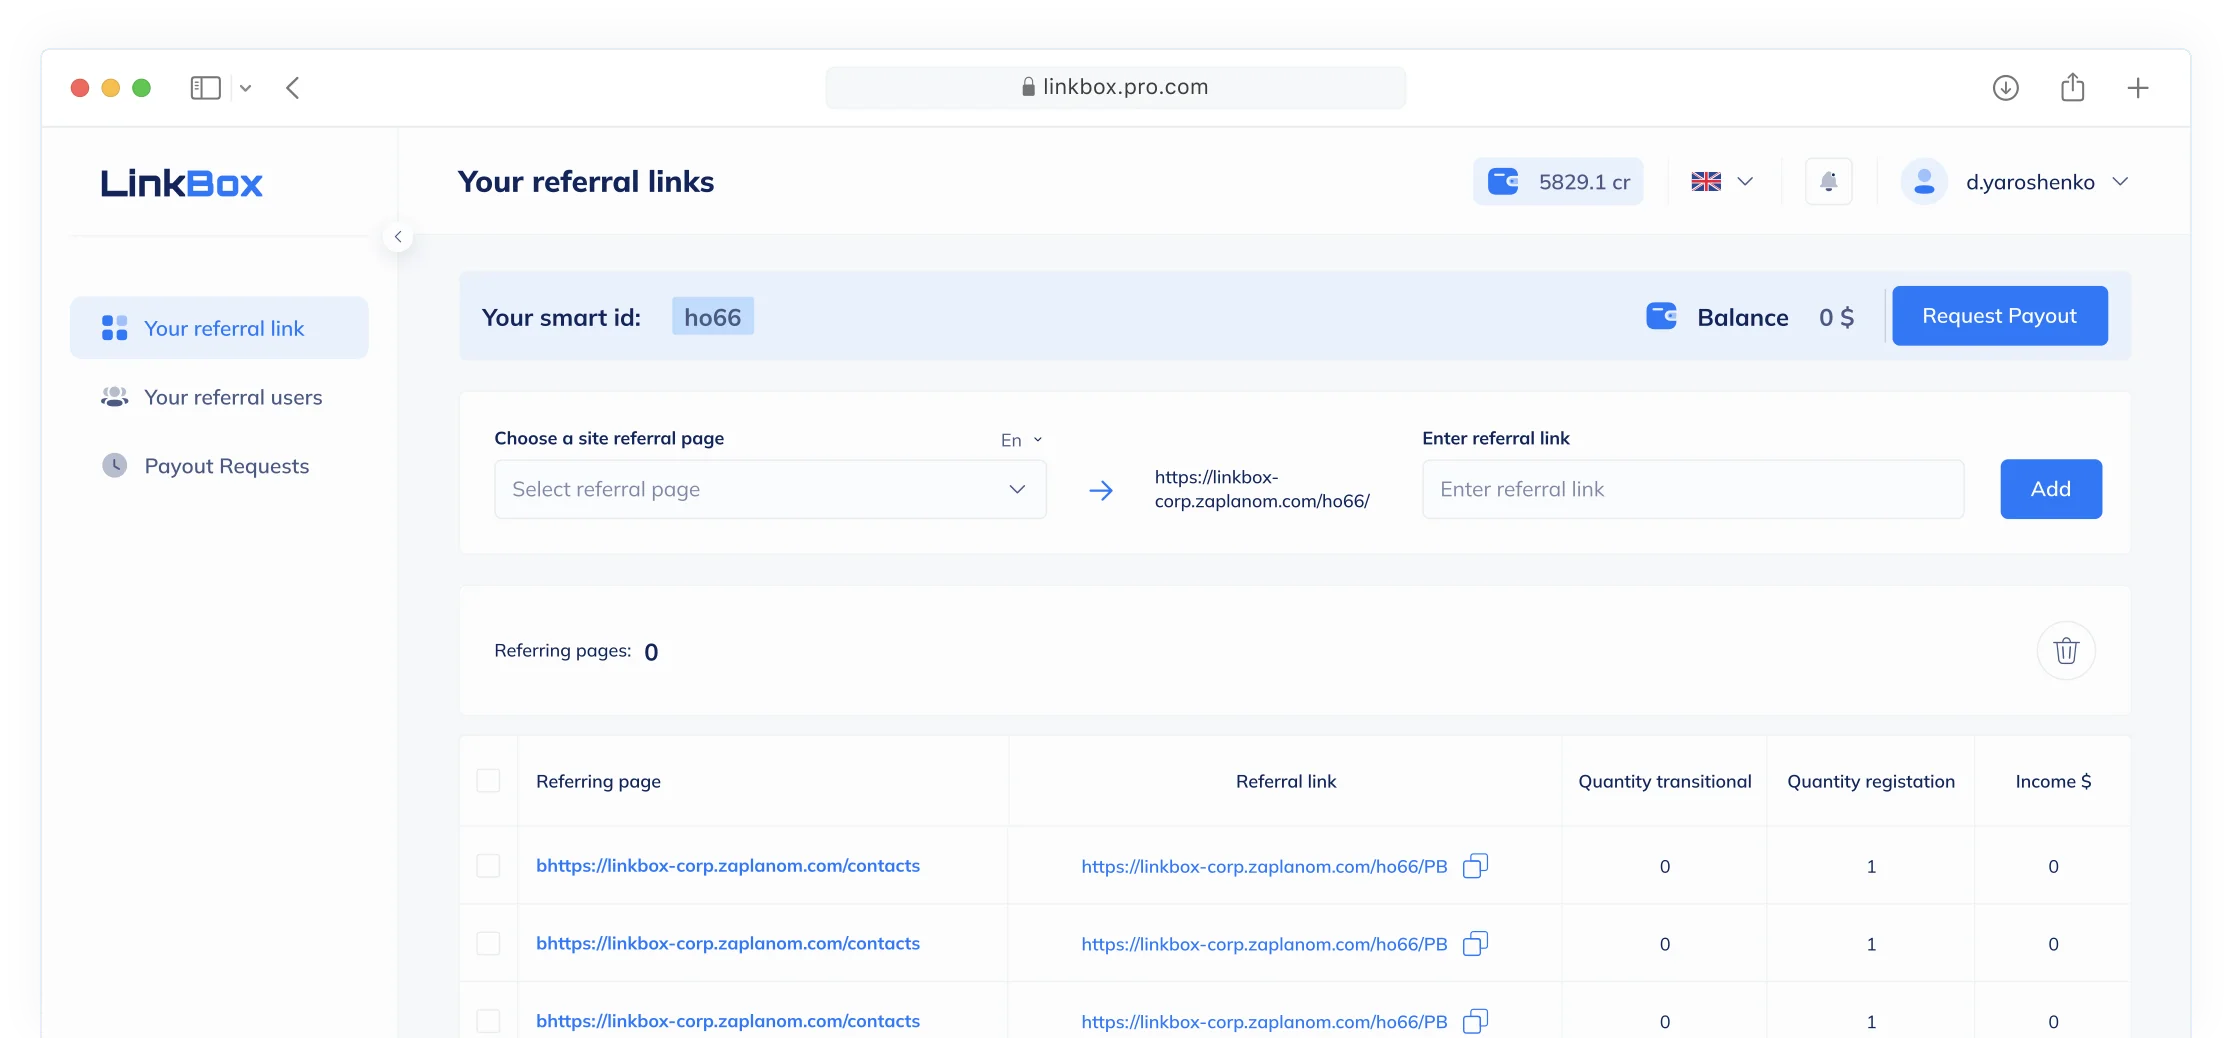Open the Your referral link menu item
Screen dimensions: 2232x1038
(219, 328)
